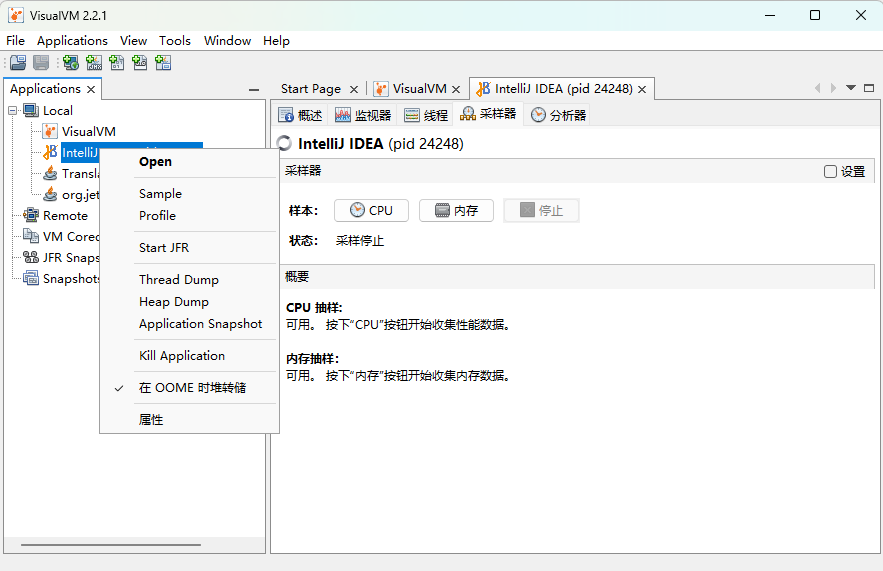The height and width of the screenshot is (571, 883).
Task: Close the Start Page tab
Action: tap(354, 89)
